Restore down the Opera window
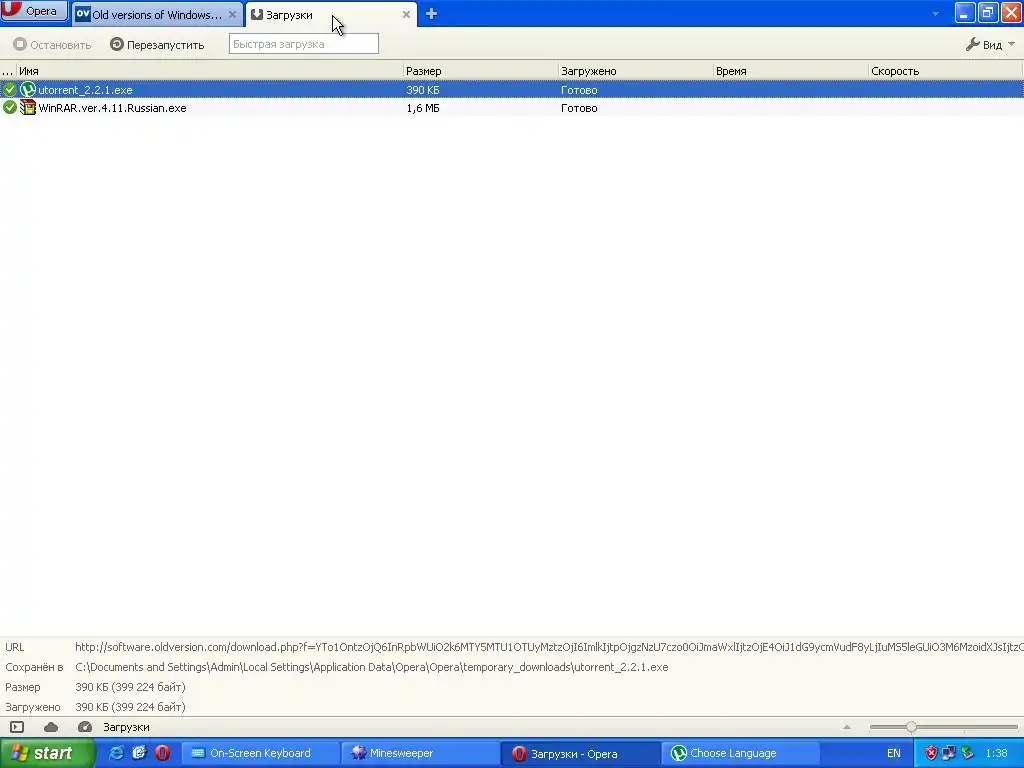Viewport: 1024px width, 768px height. [x=988, y=12]
